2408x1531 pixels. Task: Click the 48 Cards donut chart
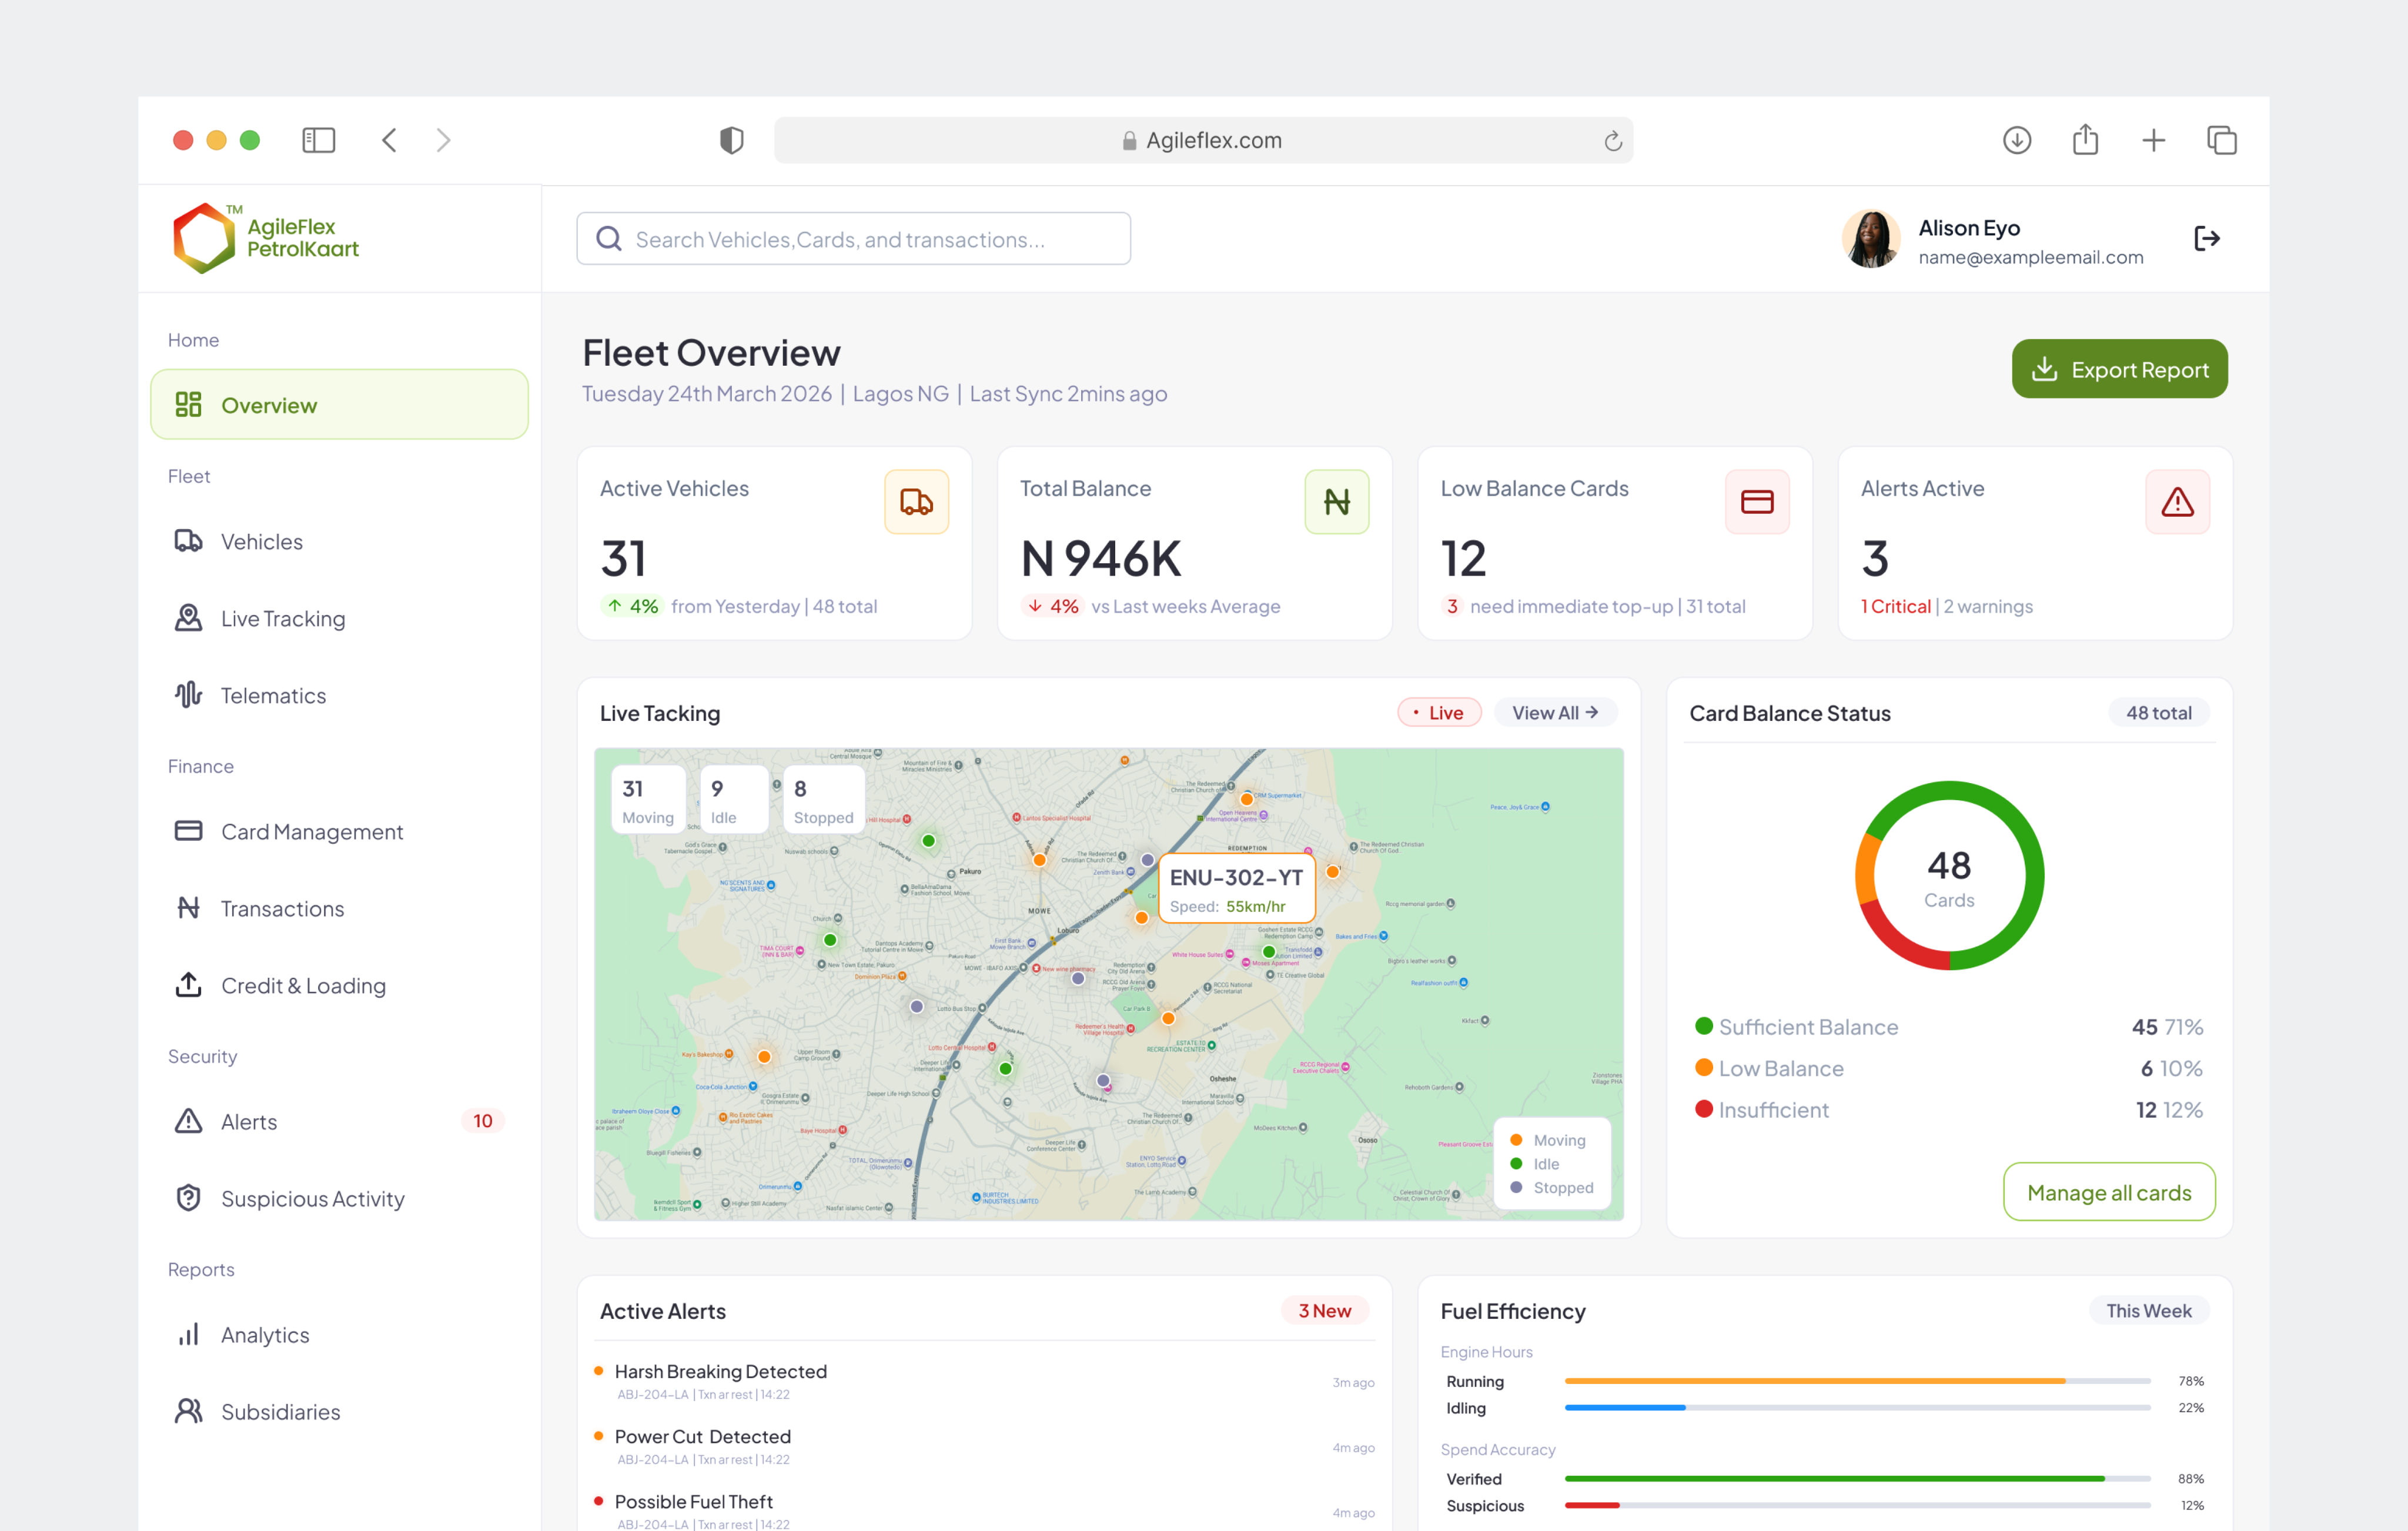click(1949, 876)
